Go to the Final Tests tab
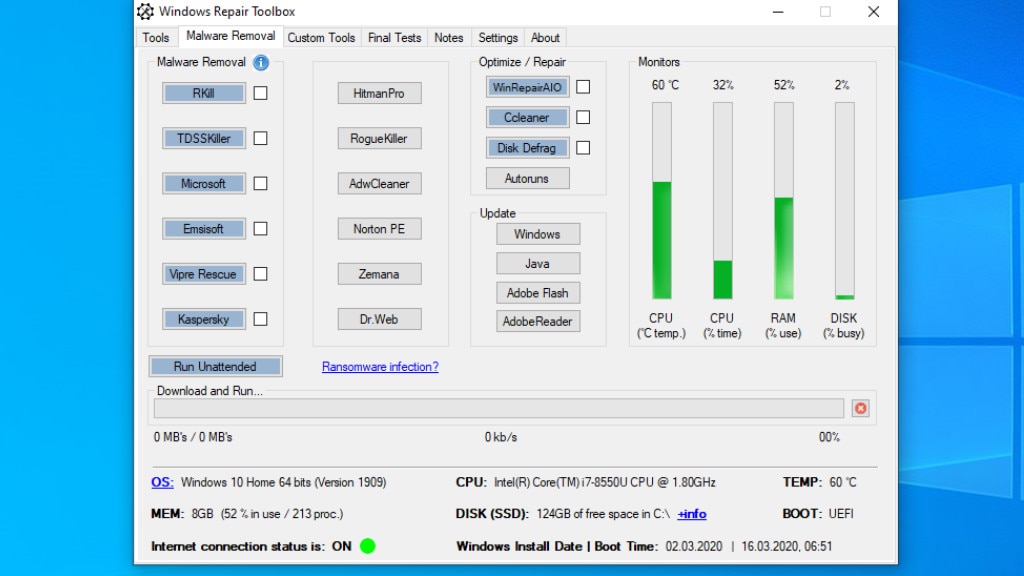This screenshot has height=576, width=1024. pyautogui.click(x=394, y=38)
